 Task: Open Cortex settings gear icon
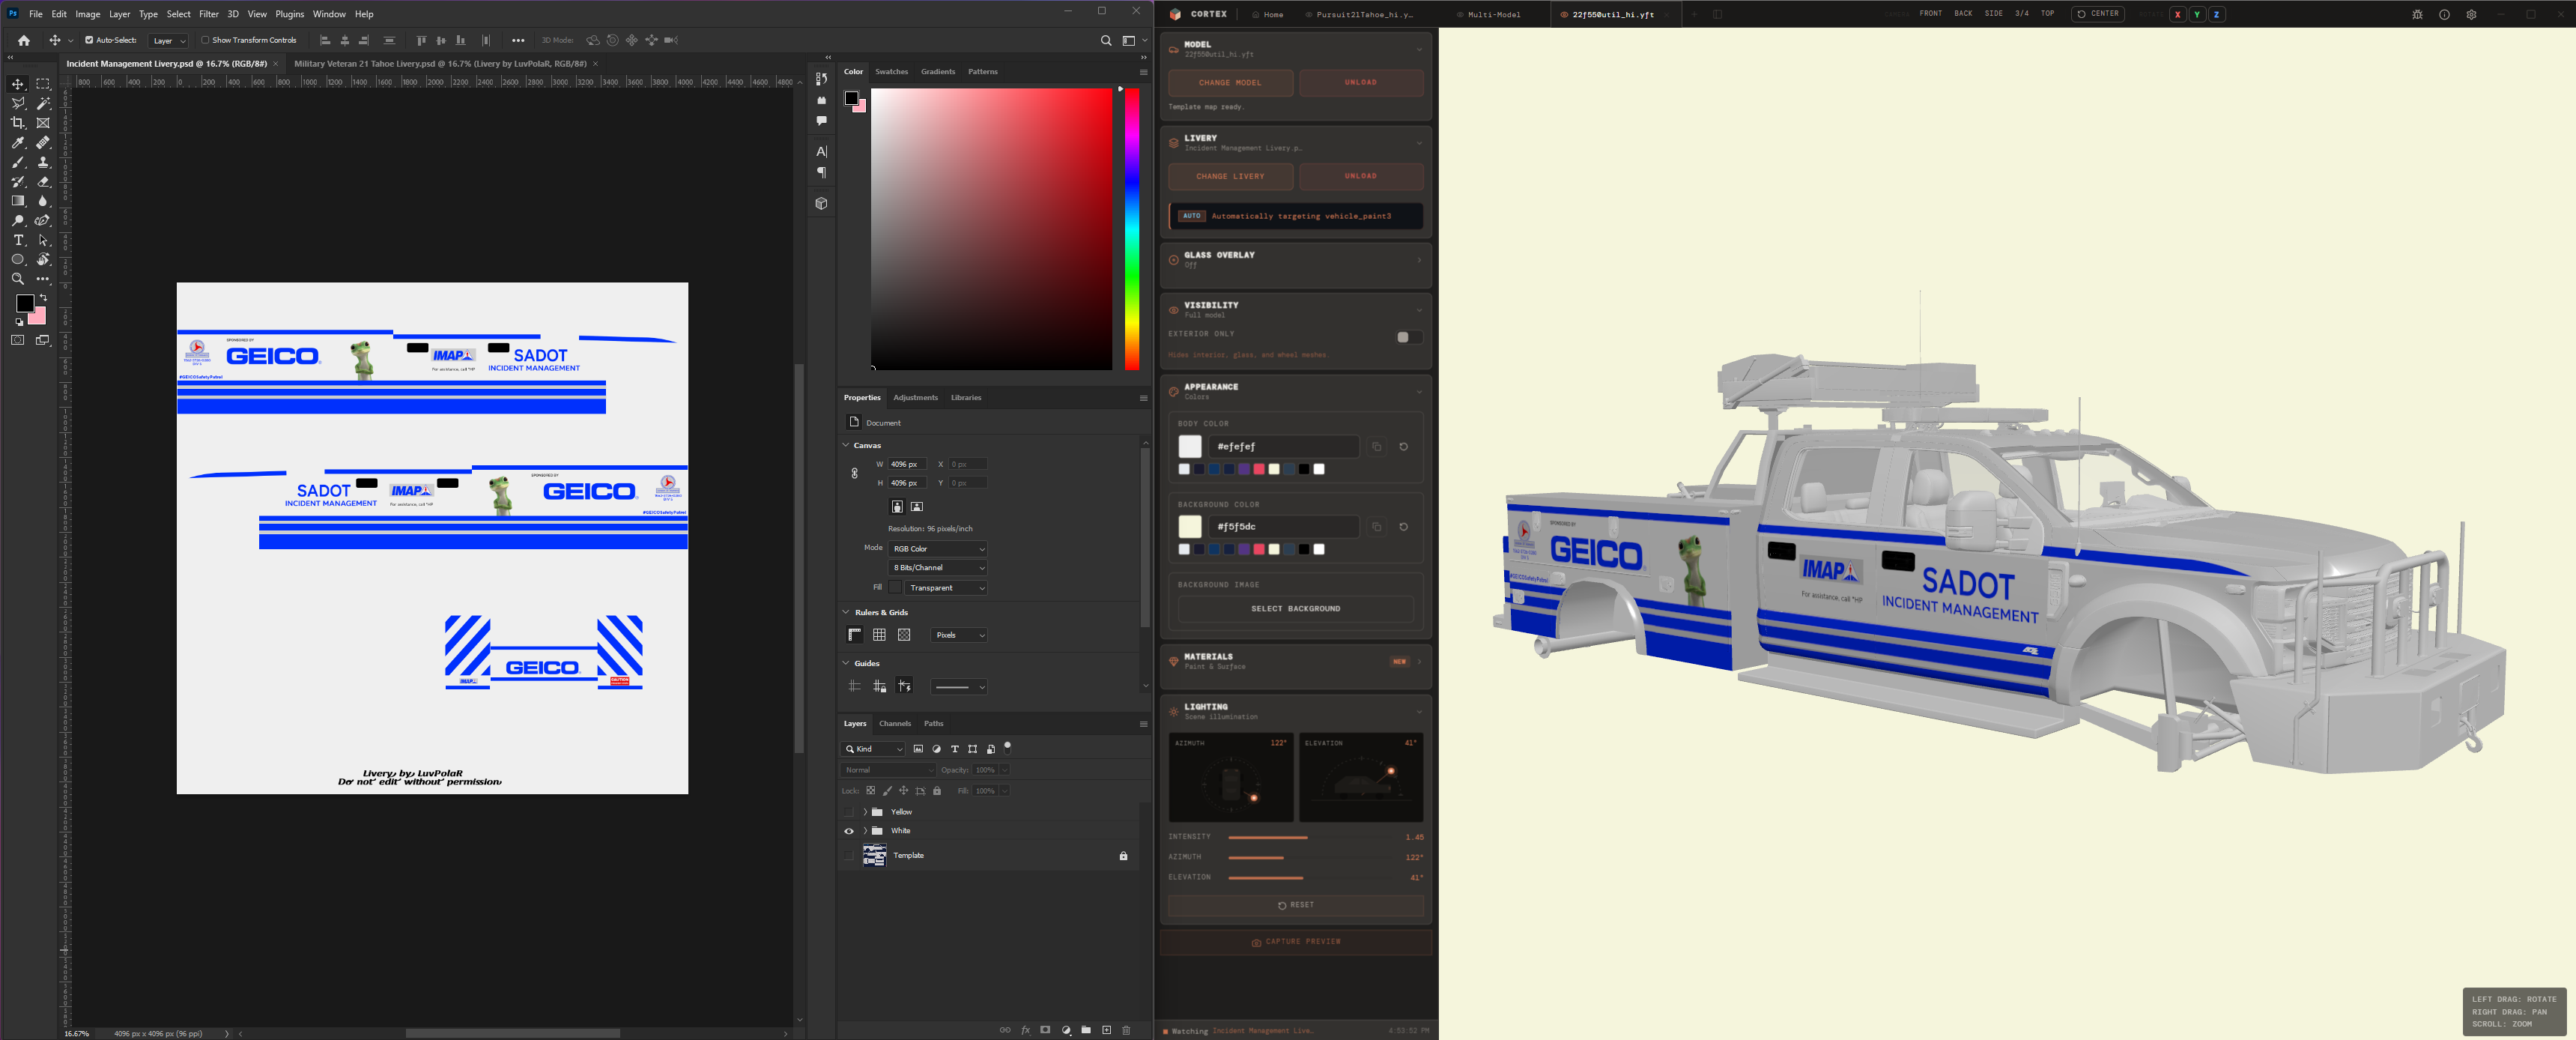2471,14
